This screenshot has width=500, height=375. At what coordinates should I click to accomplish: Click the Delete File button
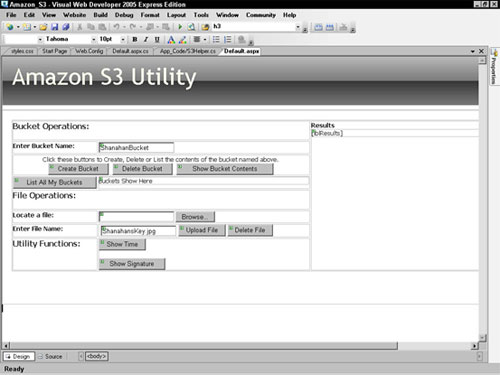point(250,230)
